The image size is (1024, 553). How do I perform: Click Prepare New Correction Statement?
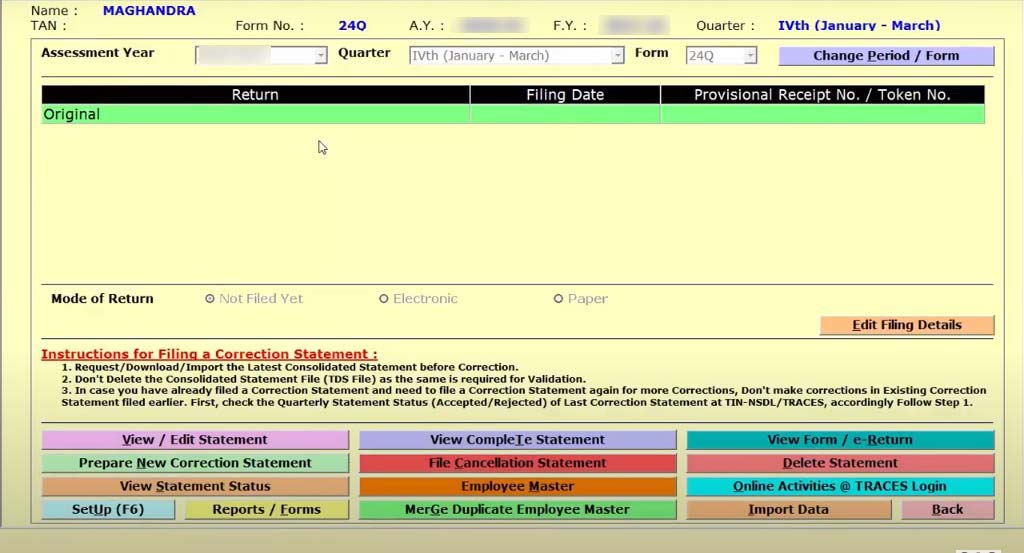[195, 463]
